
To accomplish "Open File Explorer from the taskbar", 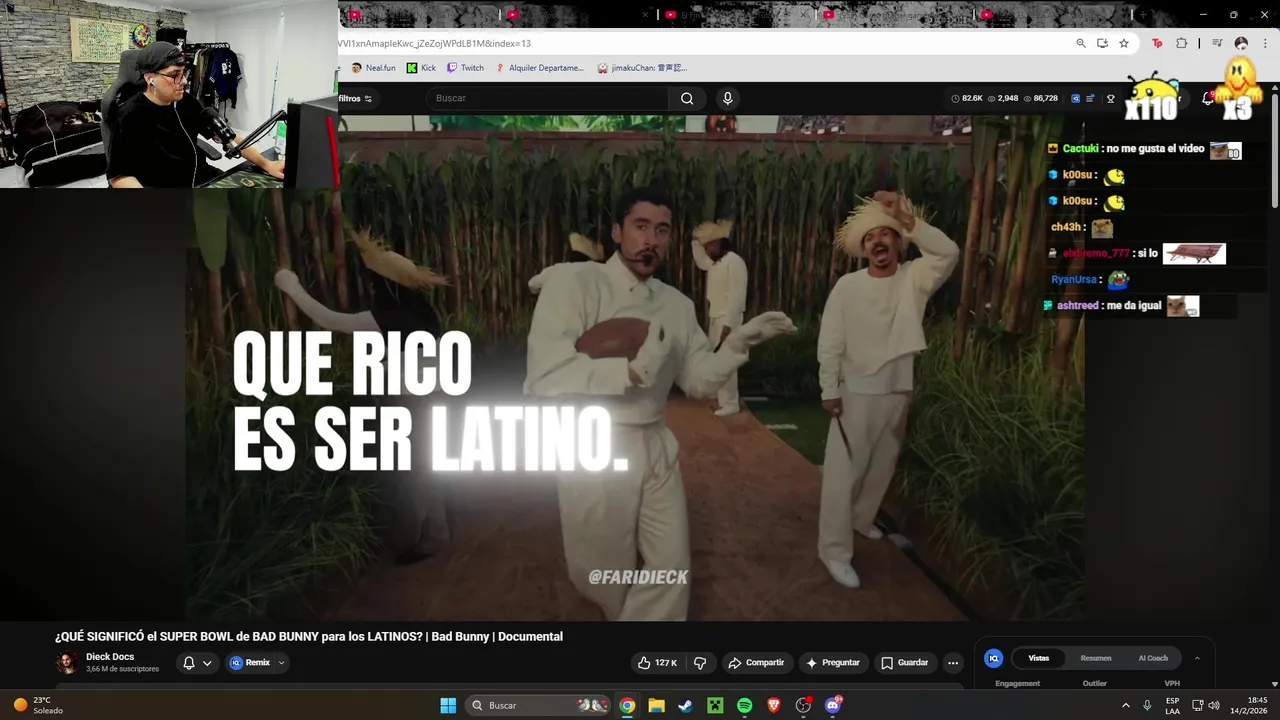I will [656, 705].
